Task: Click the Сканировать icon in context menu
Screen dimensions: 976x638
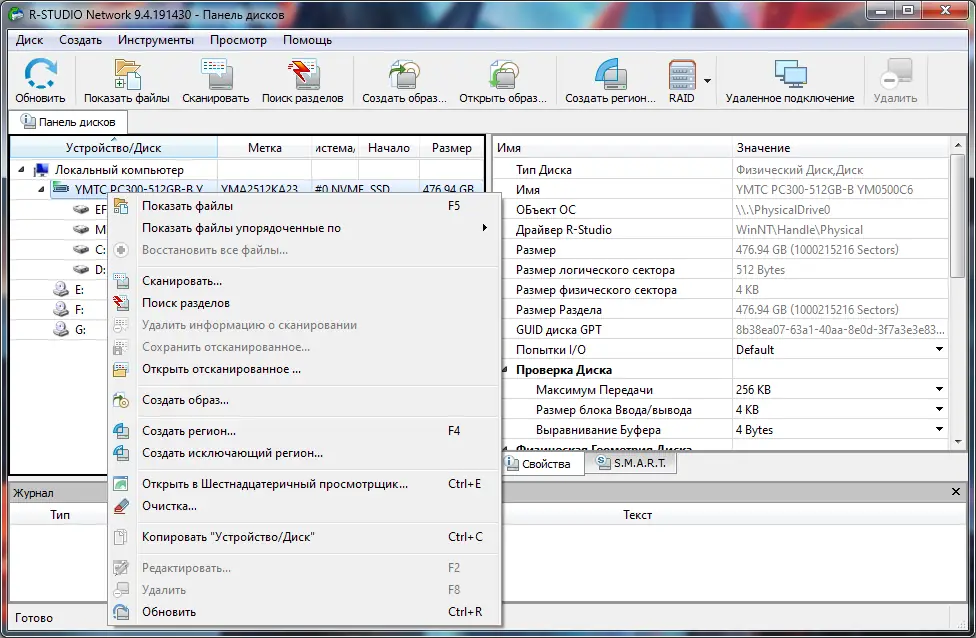Action: (x=121, y=281)
